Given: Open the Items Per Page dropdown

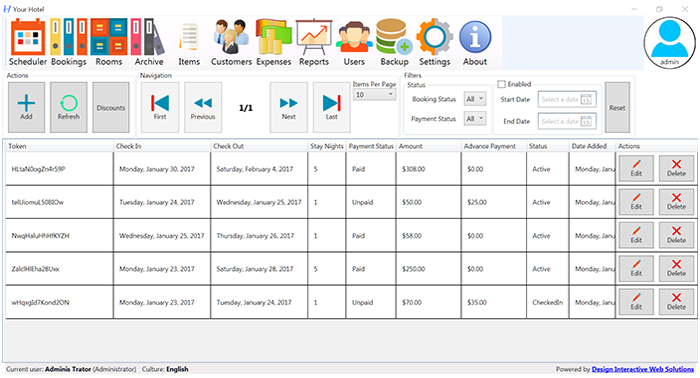Looking at the screenshot, I should tap(374, 95).
